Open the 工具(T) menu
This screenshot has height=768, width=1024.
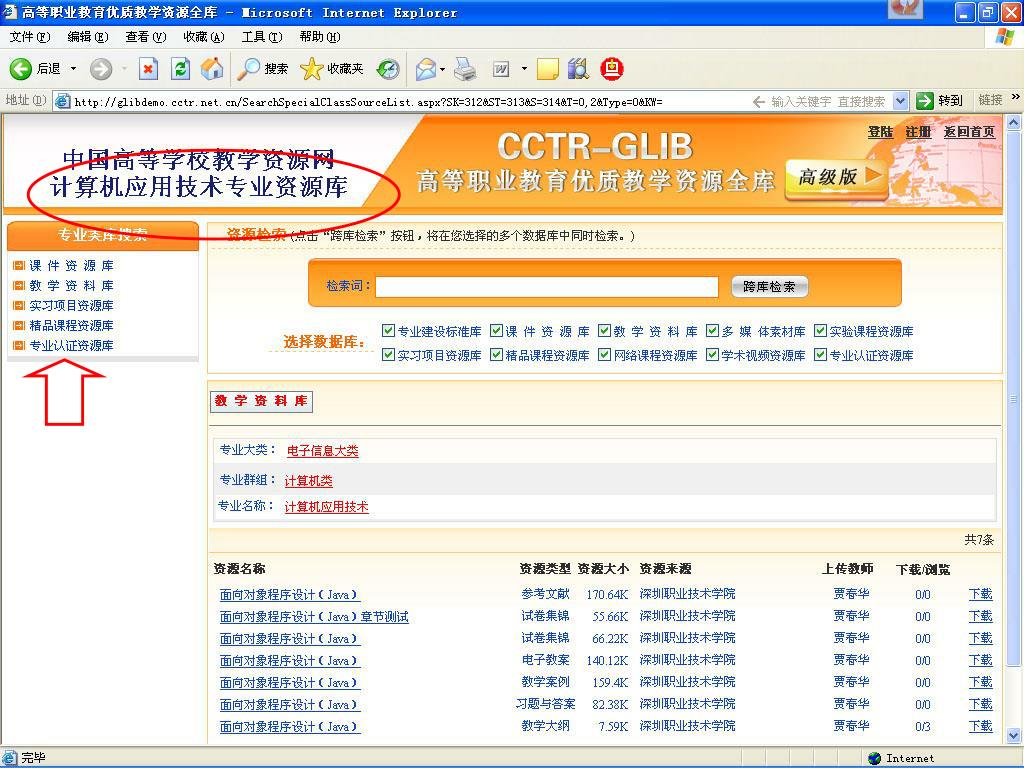pyautogui.click(x=262, y=37)
